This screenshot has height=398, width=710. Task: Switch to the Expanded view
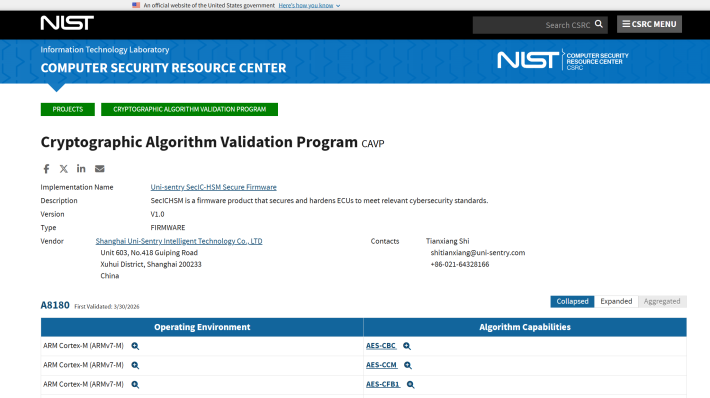[x=616, y=302]
